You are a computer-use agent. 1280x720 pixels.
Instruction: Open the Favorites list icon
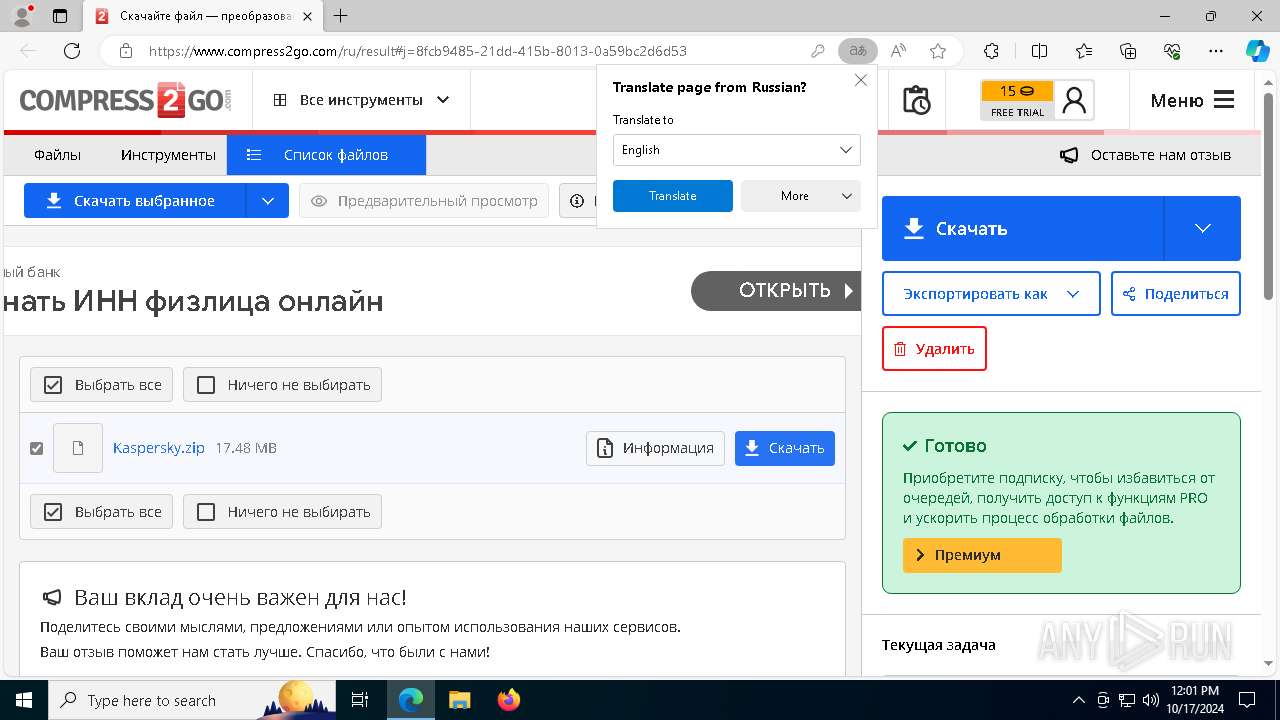tap(1084, 51)
